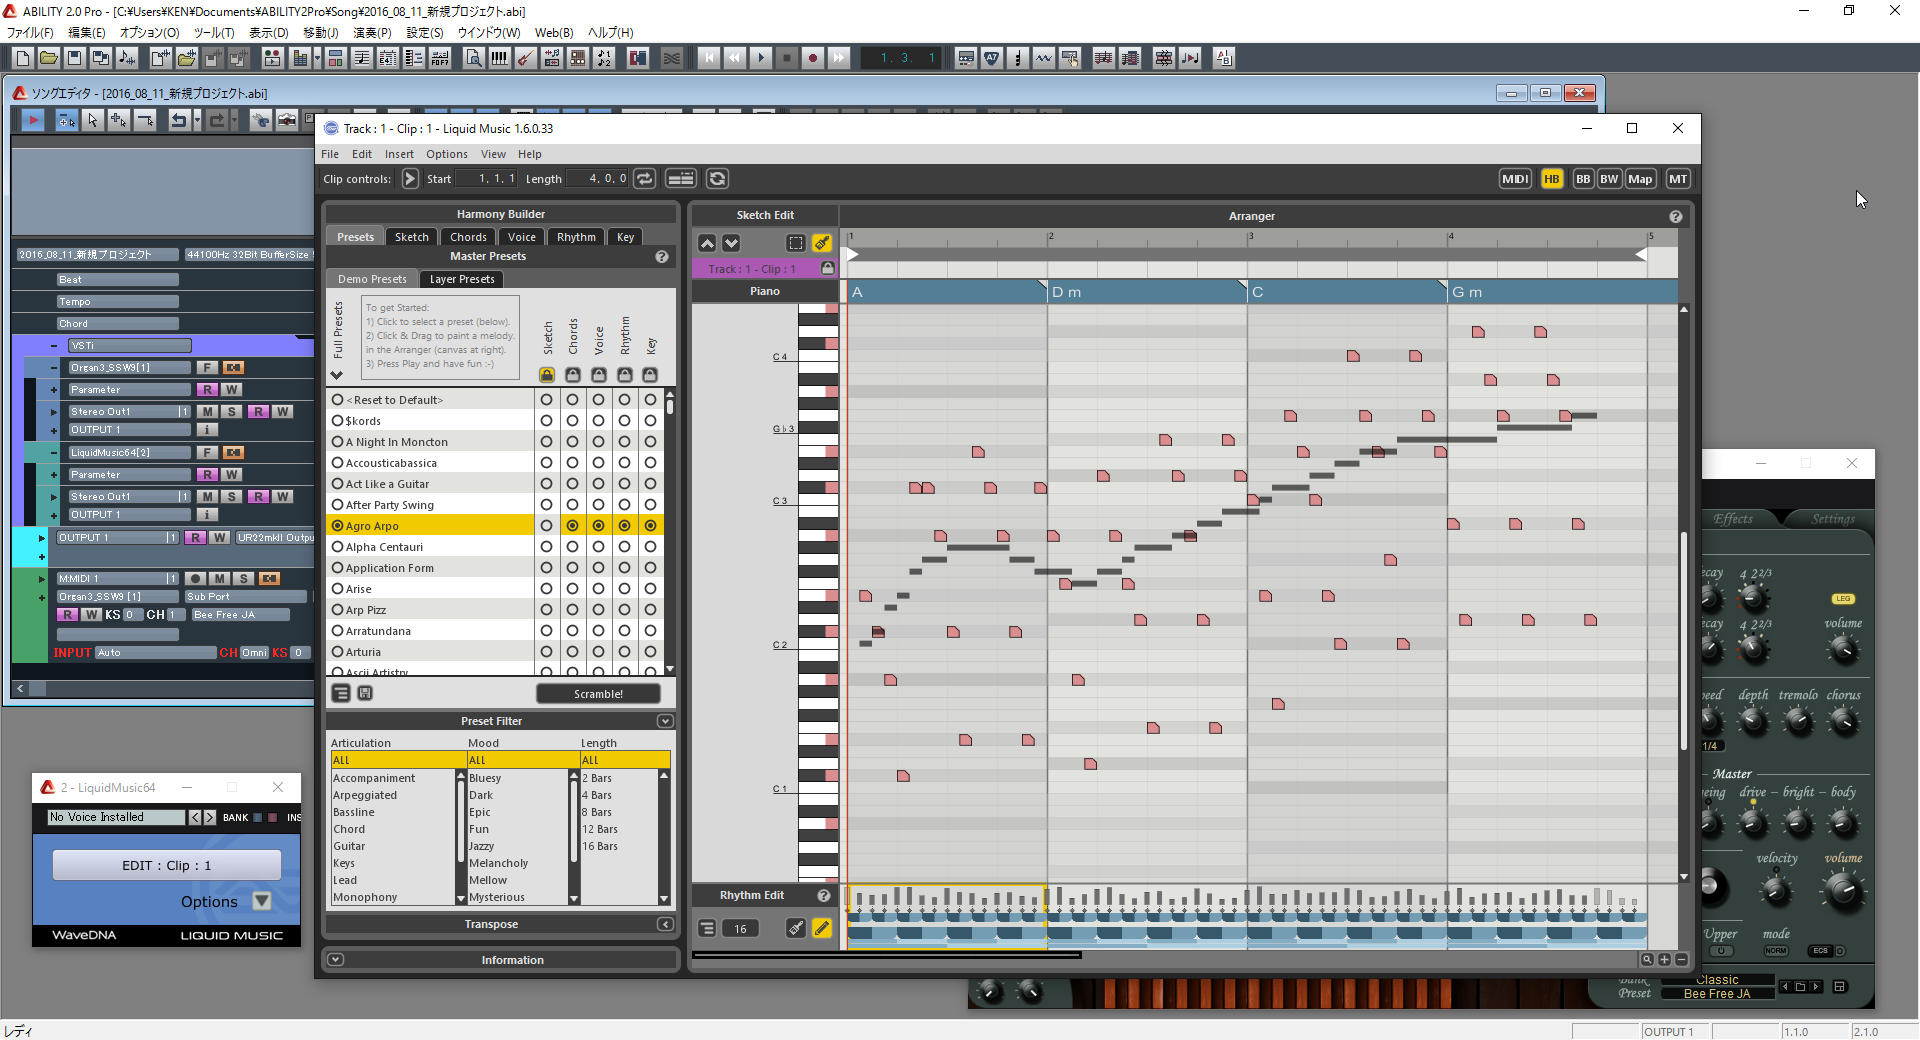Screen dimensions: 1920x1040
Task: Click the pencil tool in Rhythm Edit
Action: coord(821,928)
